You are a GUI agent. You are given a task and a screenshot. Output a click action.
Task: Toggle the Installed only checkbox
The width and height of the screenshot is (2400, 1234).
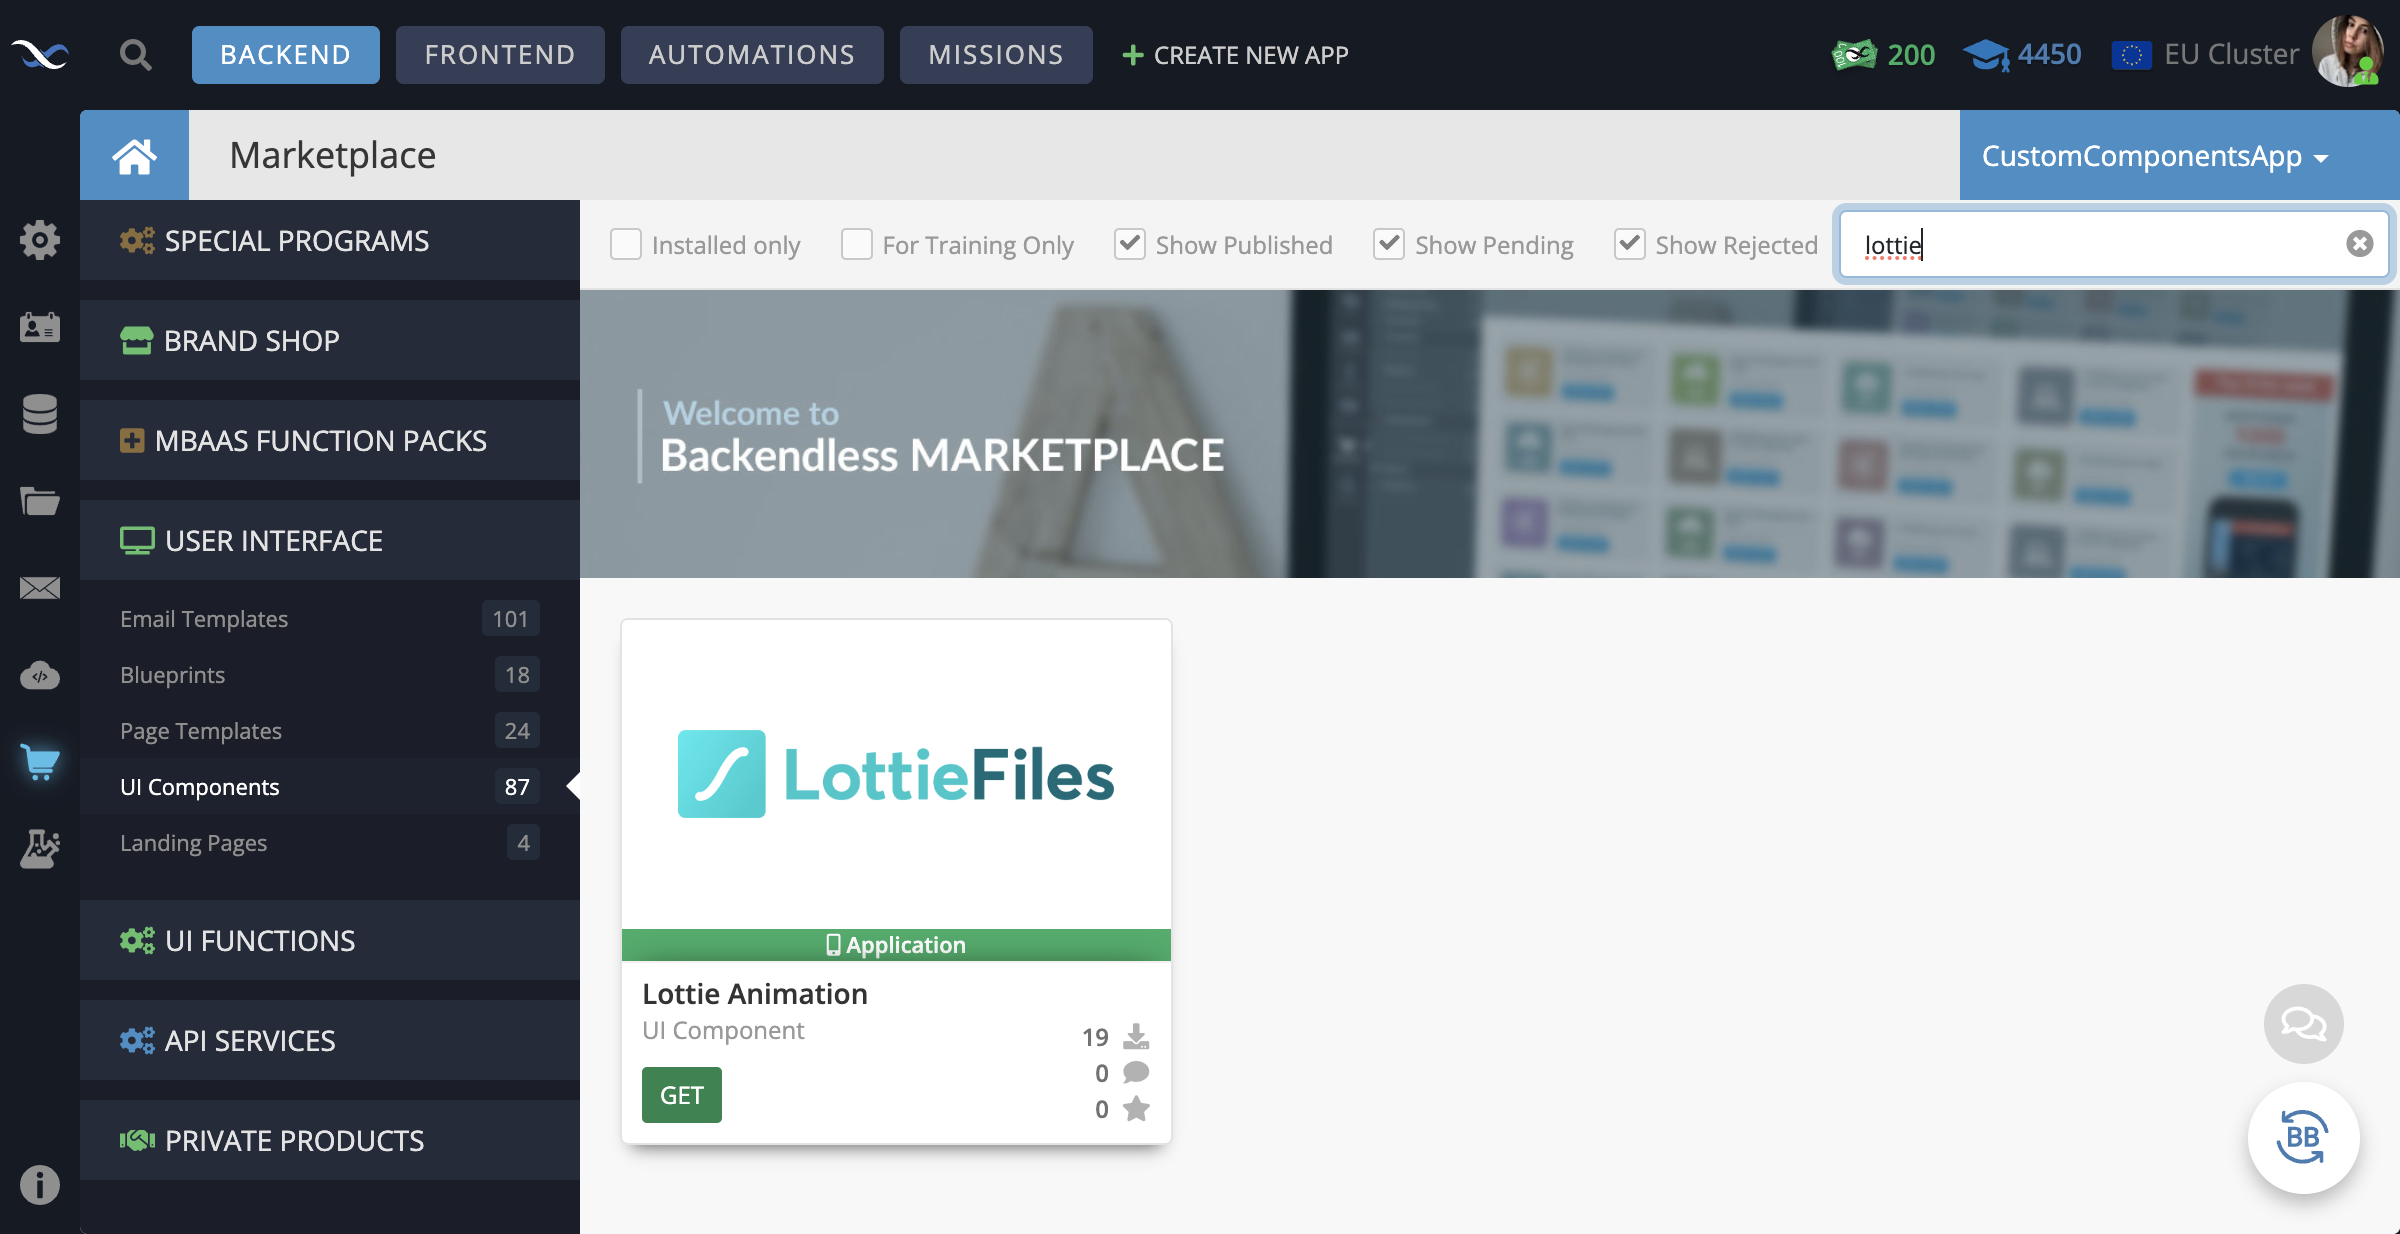pos(626,242)
